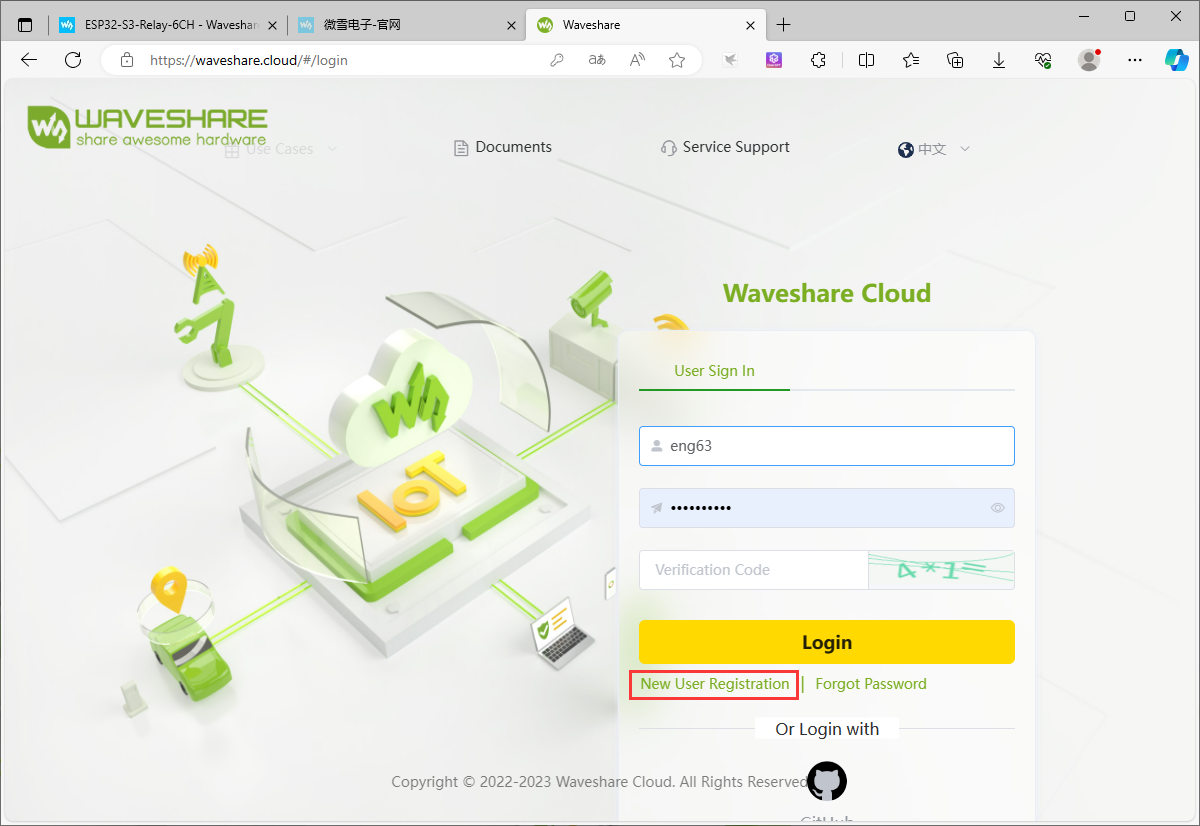Open saved passwords key icon in address bar

557,60
